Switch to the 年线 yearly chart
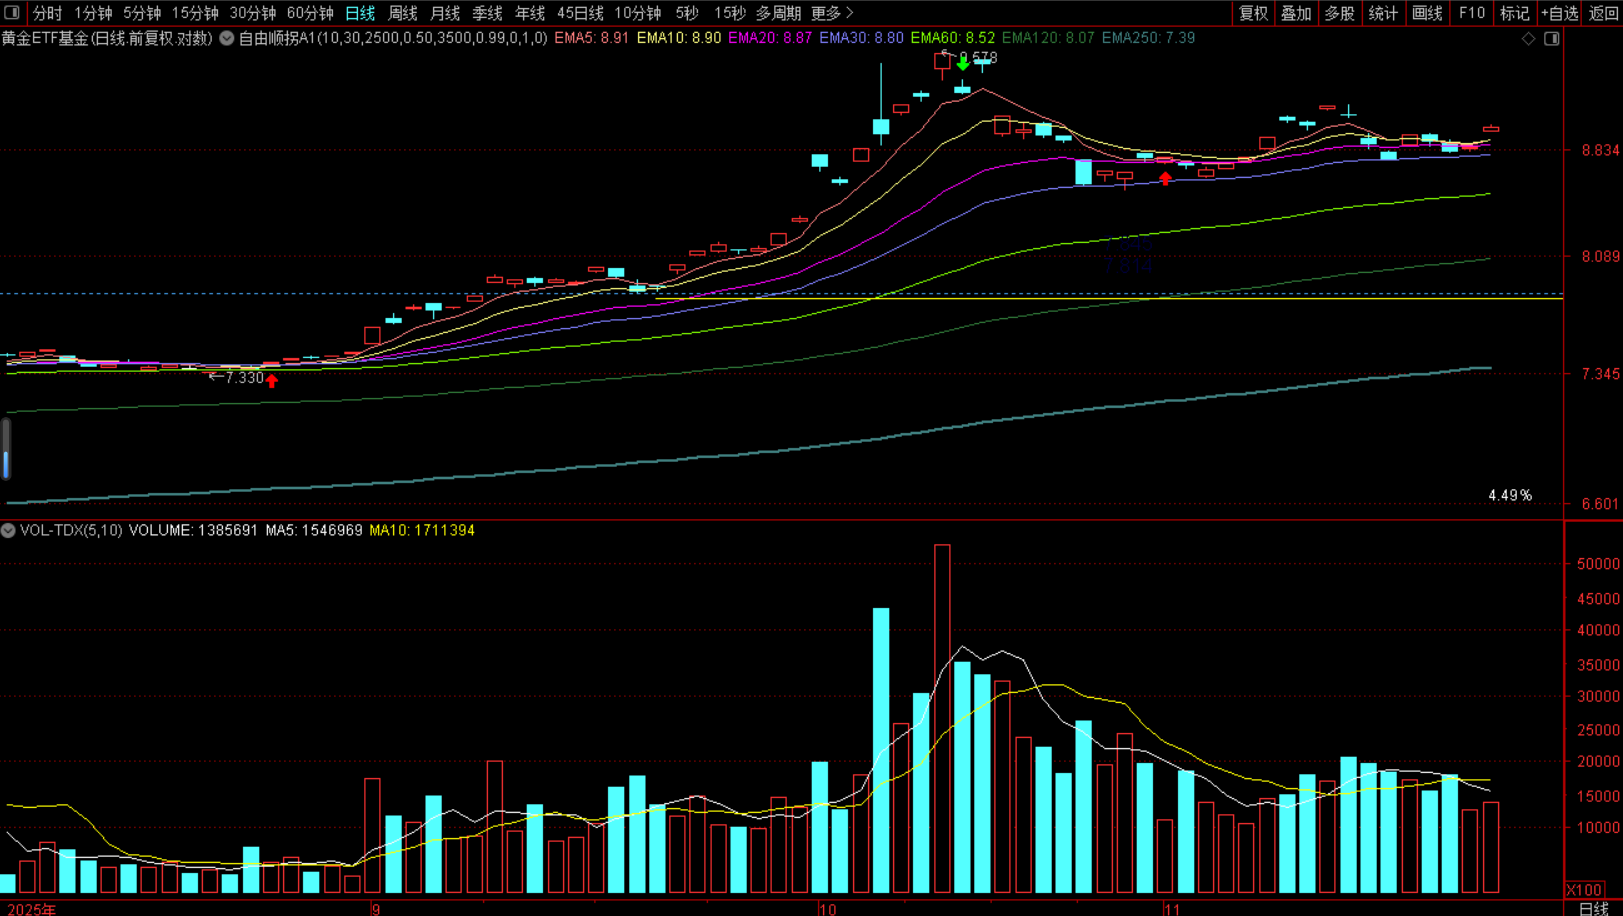Viewport: 1623px width, 916px height. point(530,13)
